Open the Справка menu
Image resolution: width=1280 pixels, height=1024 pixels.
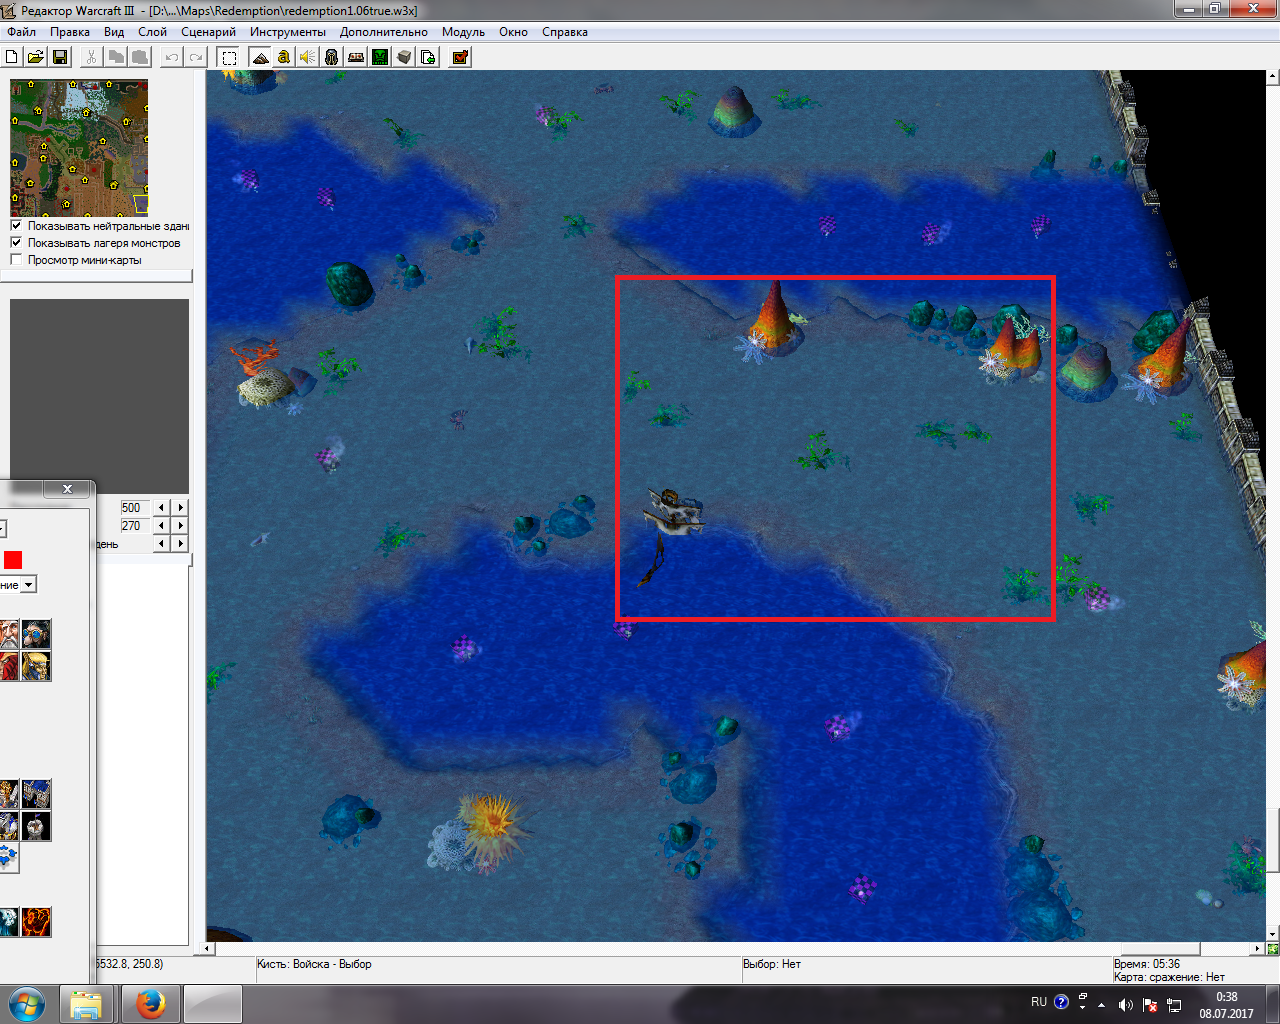tap(565, 32)
